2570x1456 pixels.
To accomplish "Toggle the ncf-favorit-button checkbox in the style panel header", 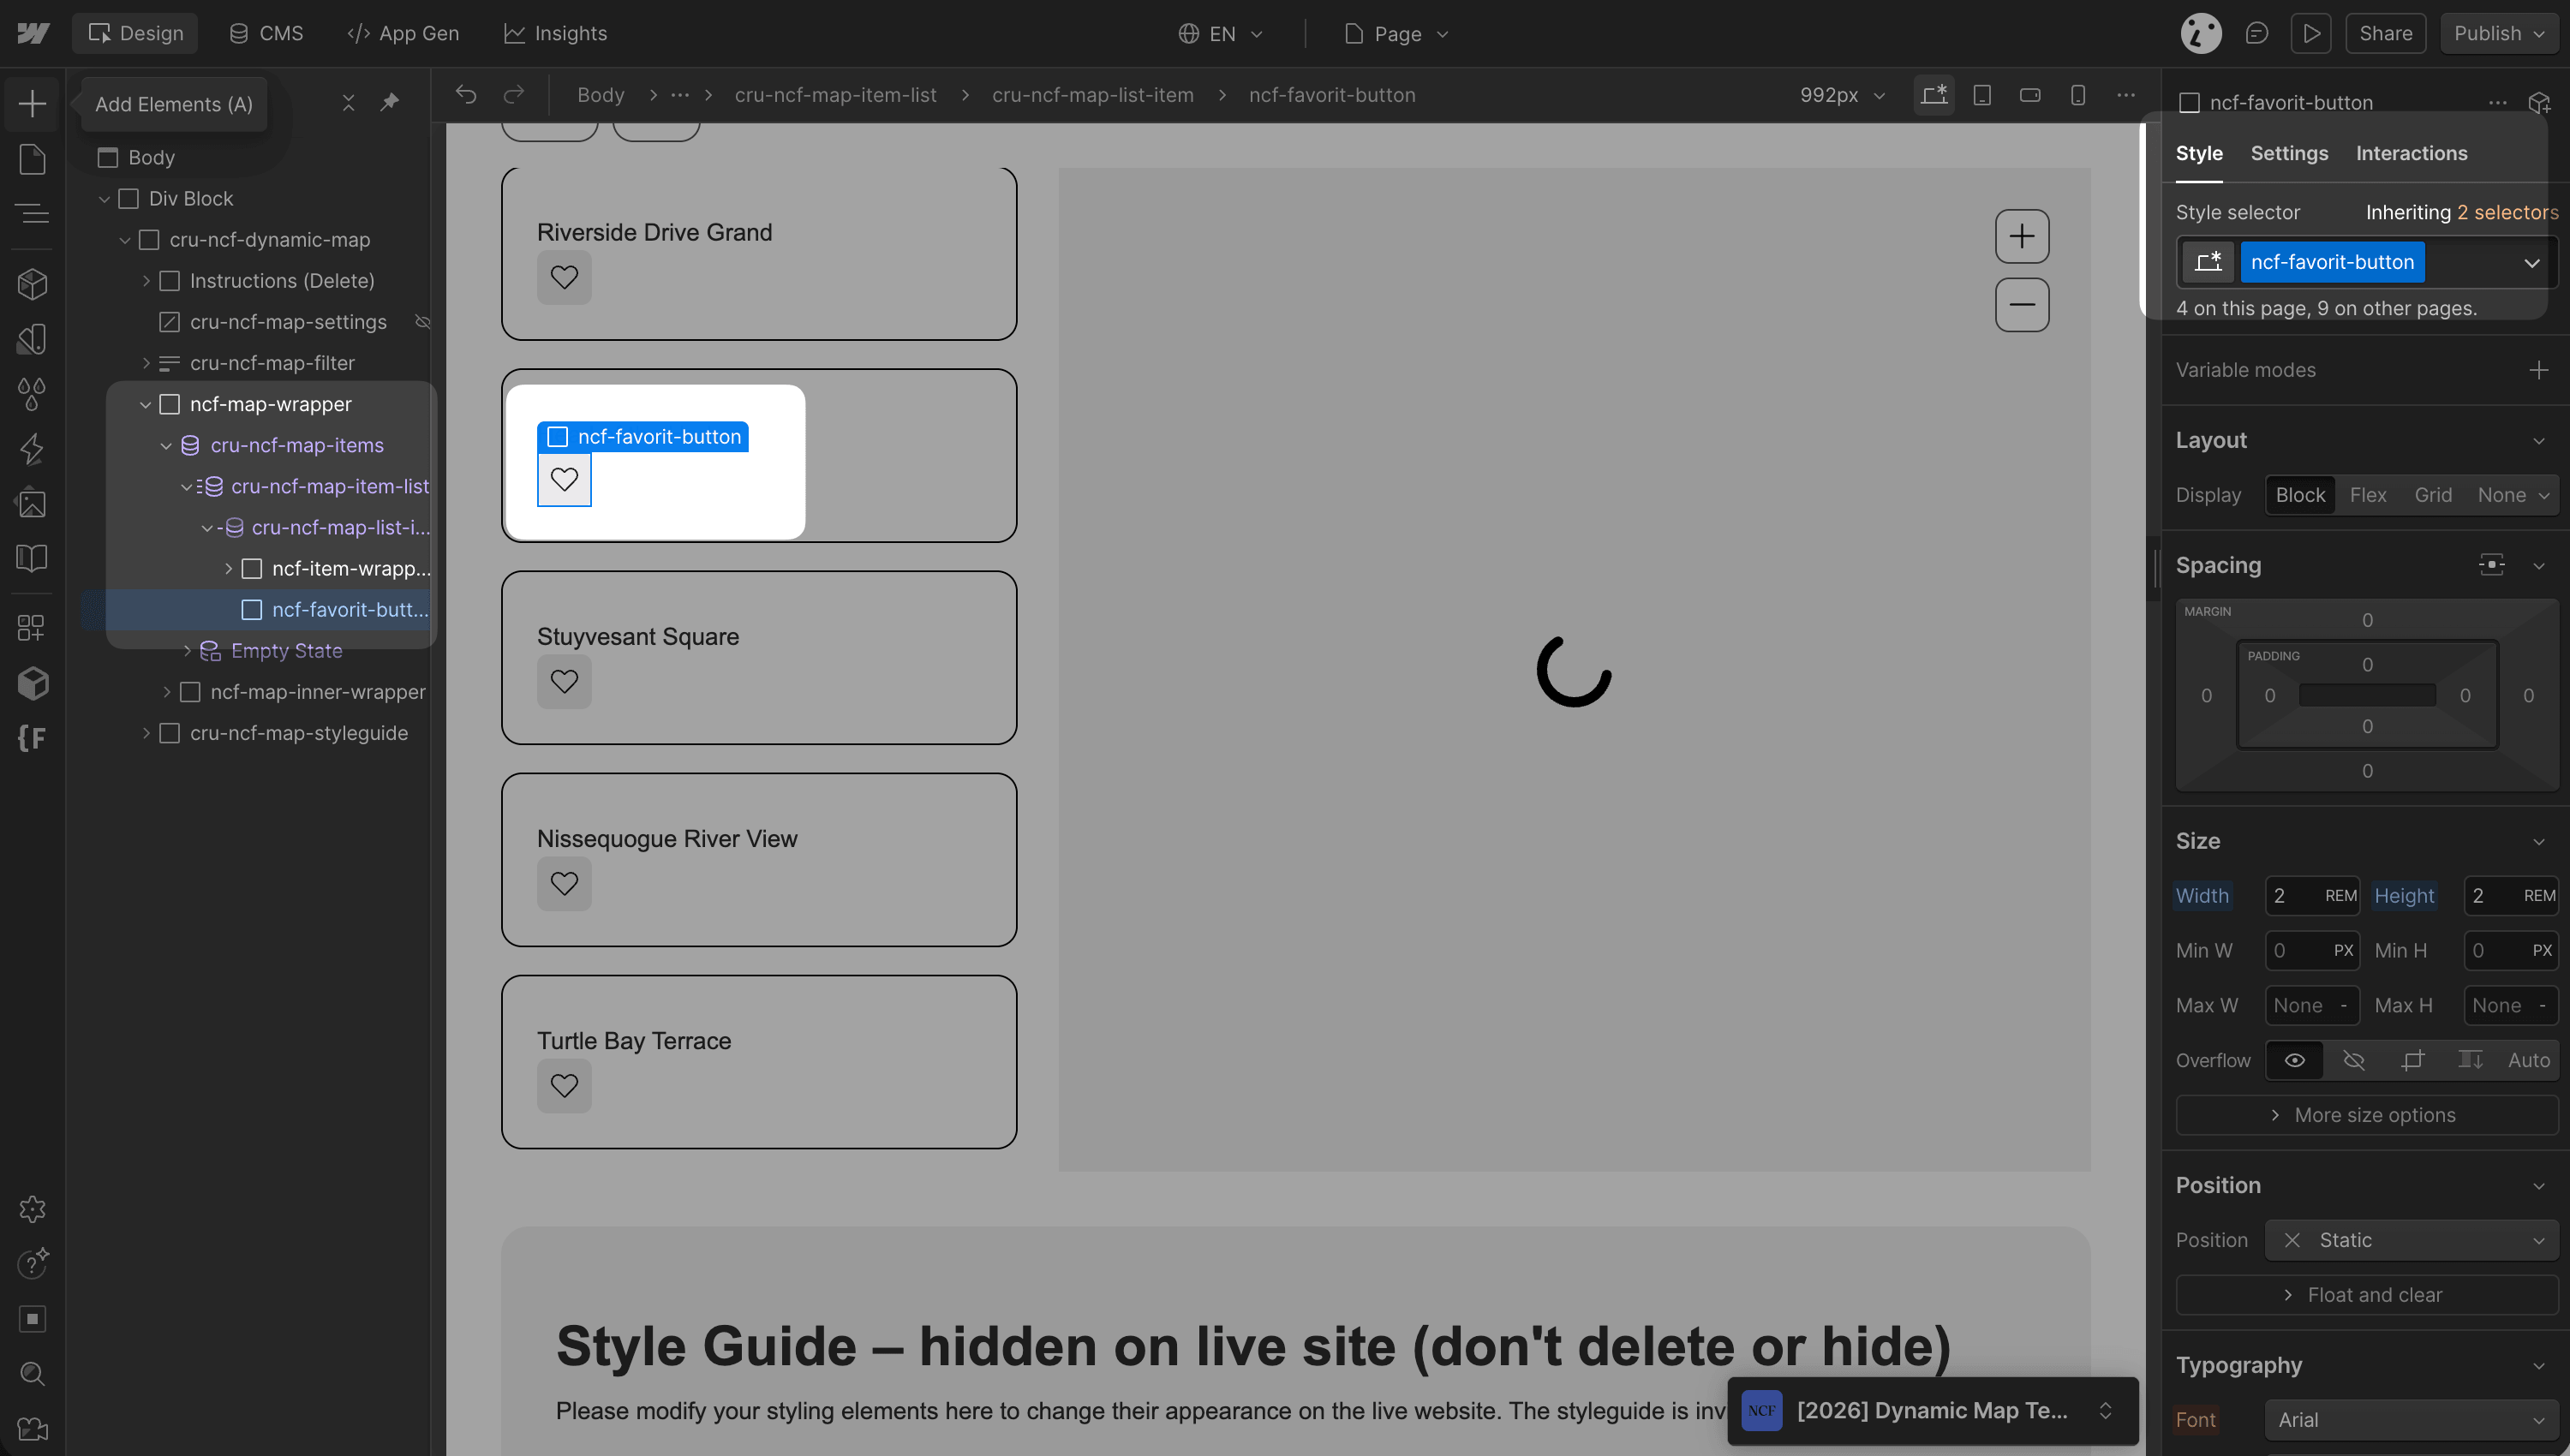I will 2189,103.
